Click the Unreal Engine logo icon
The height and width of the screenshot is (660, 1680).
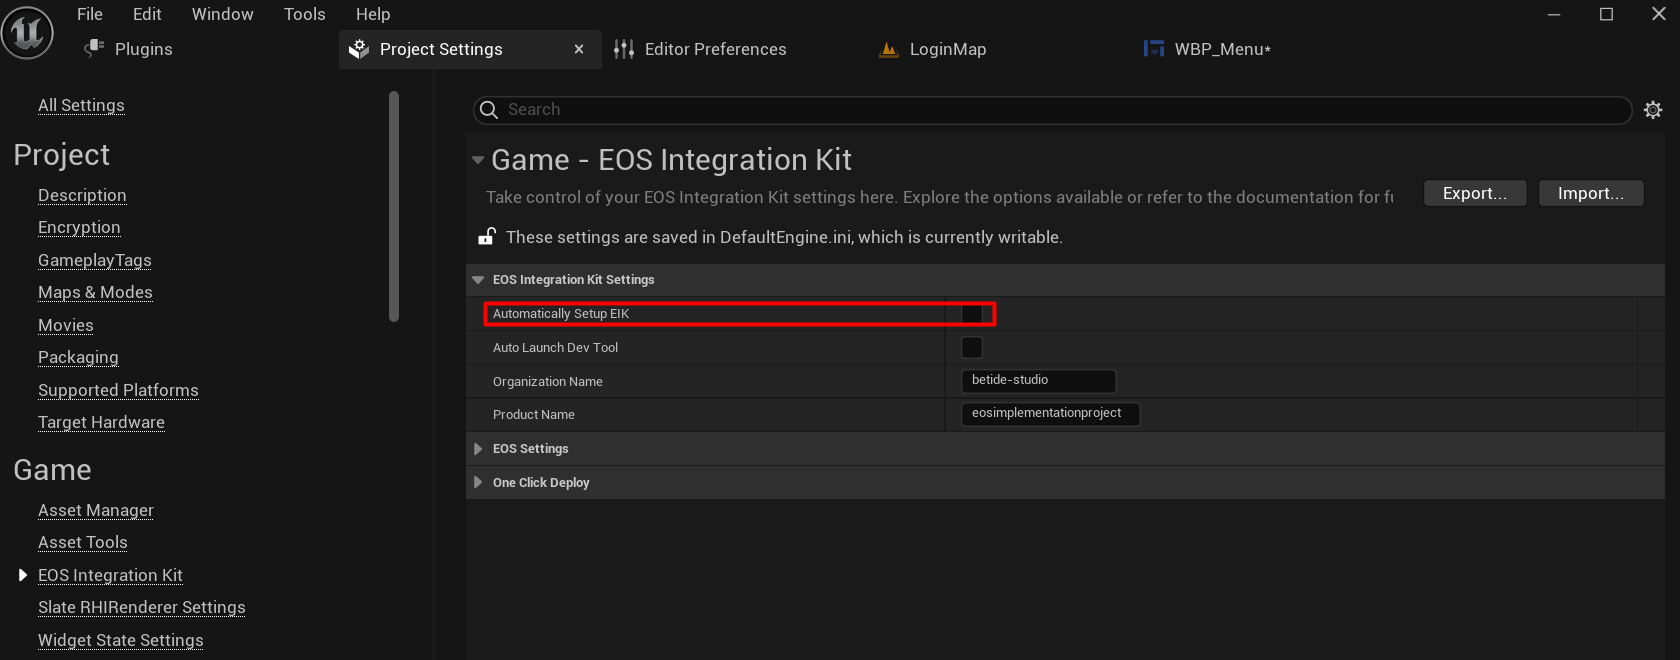coord(27,32)
